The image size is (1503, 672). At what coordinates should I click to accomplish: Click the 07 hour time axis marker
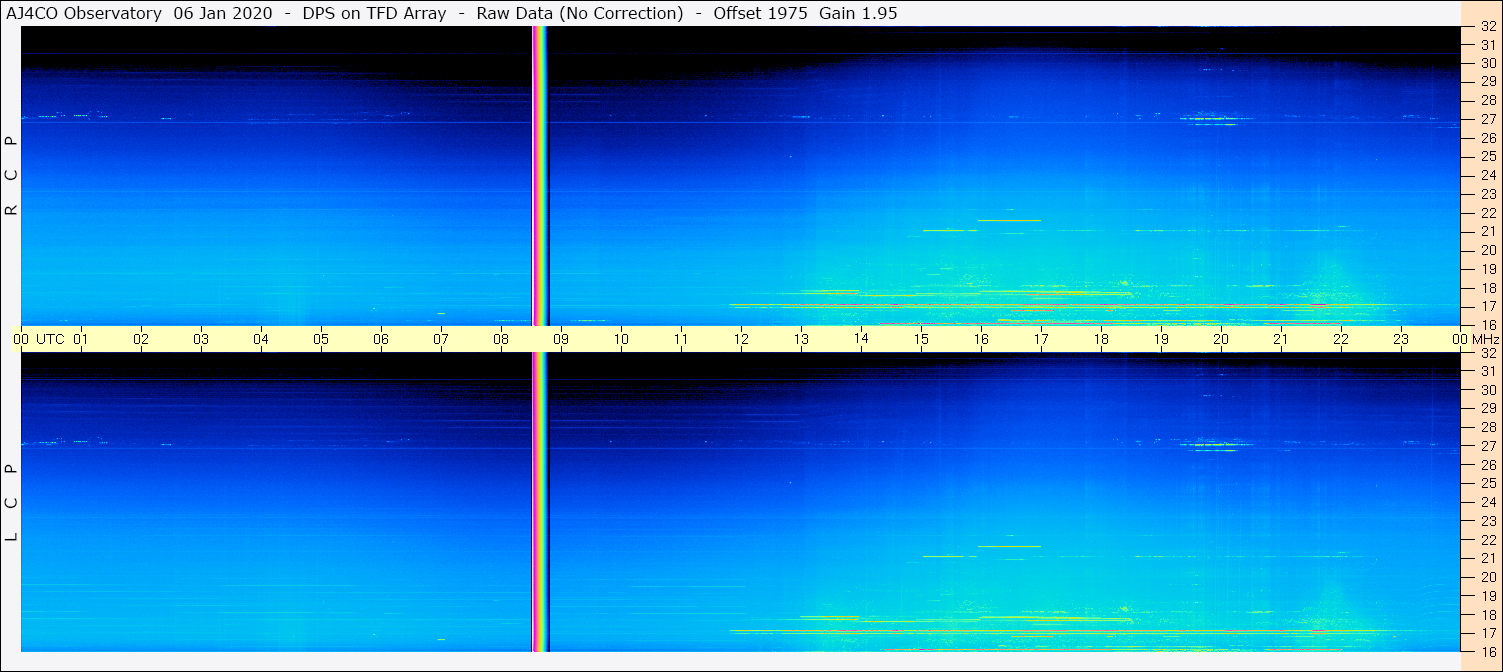(441, 339)
